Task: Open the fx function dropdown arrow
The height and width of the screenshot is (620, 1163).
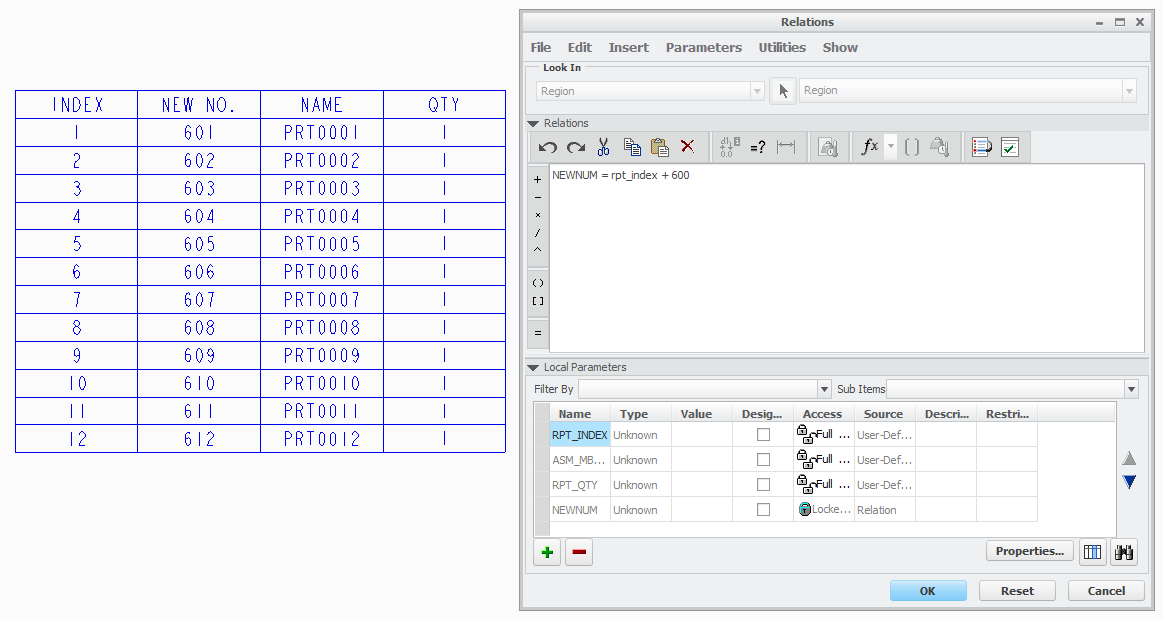Action: tap(891, 147)
